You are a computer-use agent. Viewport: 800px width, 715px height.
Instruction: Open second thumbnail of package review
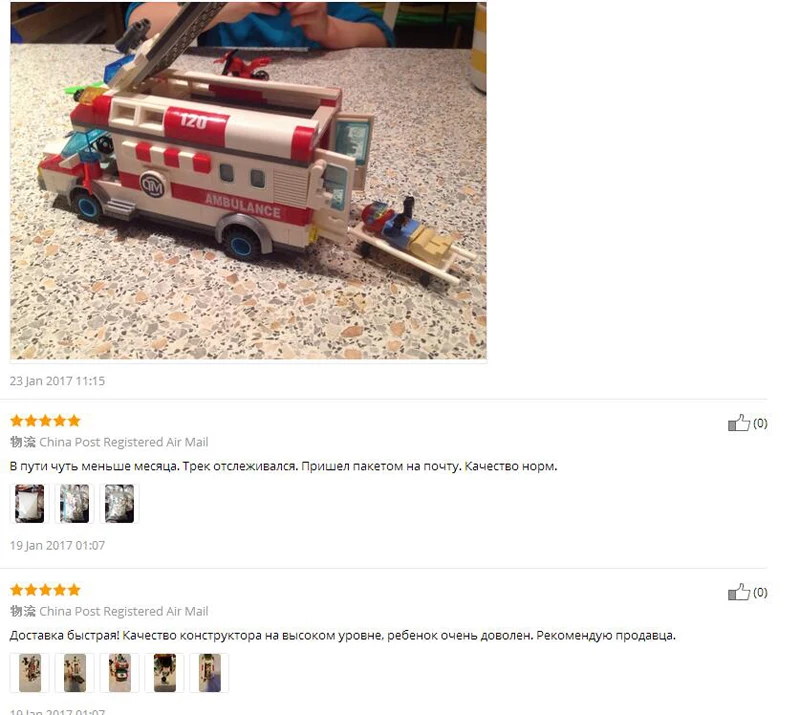pyautogui.click(x=74, y=504)
